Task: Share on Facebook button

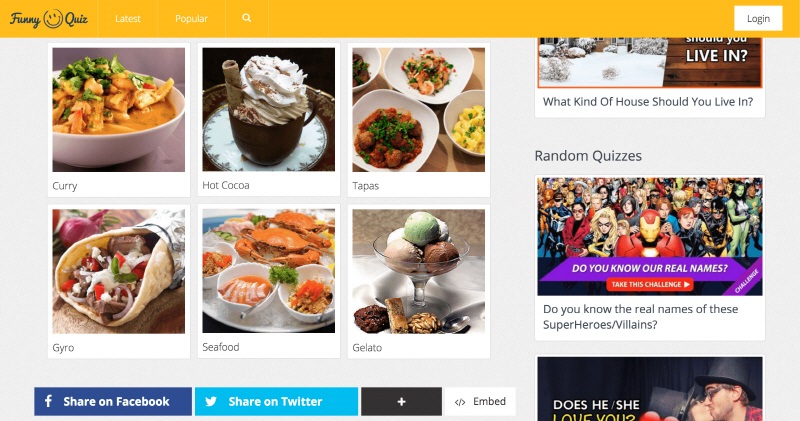Action: pyautogui.click(x=113, y=402)
